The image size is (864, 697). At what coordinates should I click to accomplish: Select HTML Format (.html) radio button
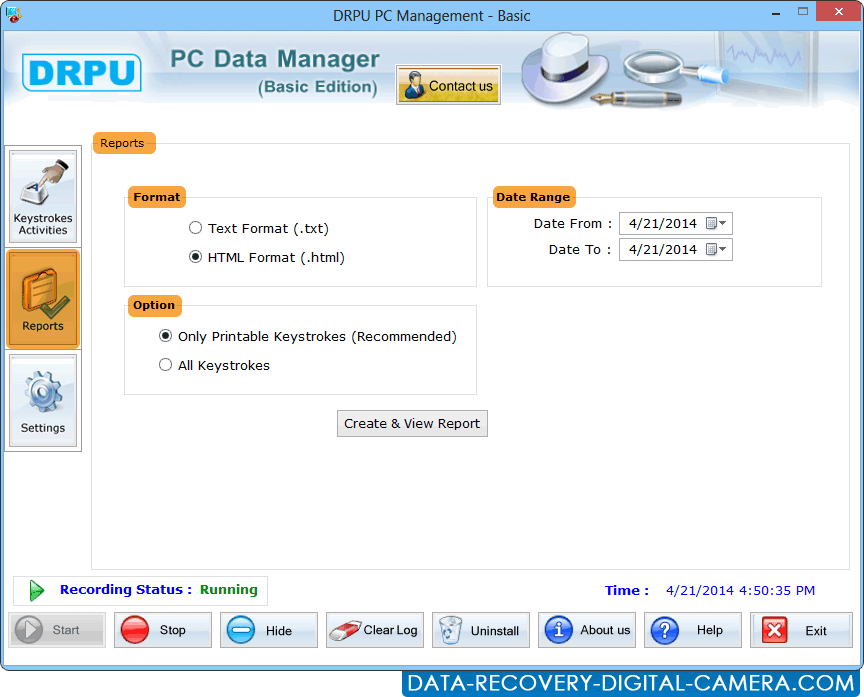(196, 257)
